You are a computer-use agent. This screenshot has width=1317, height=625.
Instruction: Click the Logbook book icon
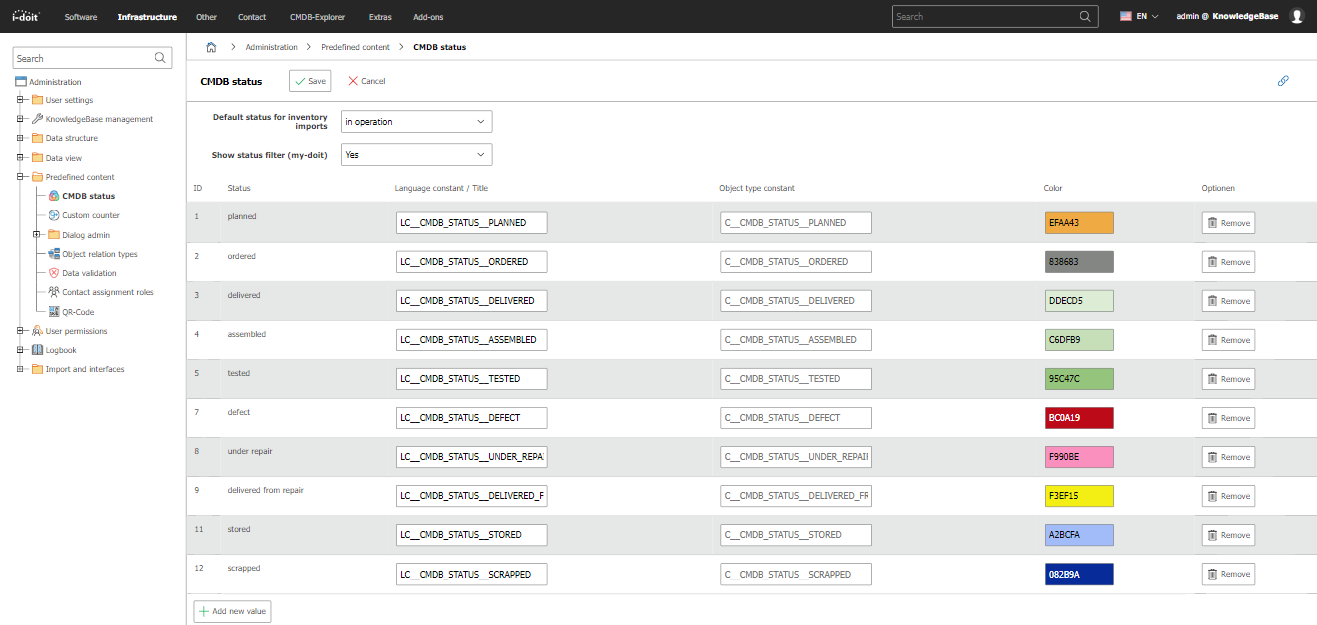point(37,350)
